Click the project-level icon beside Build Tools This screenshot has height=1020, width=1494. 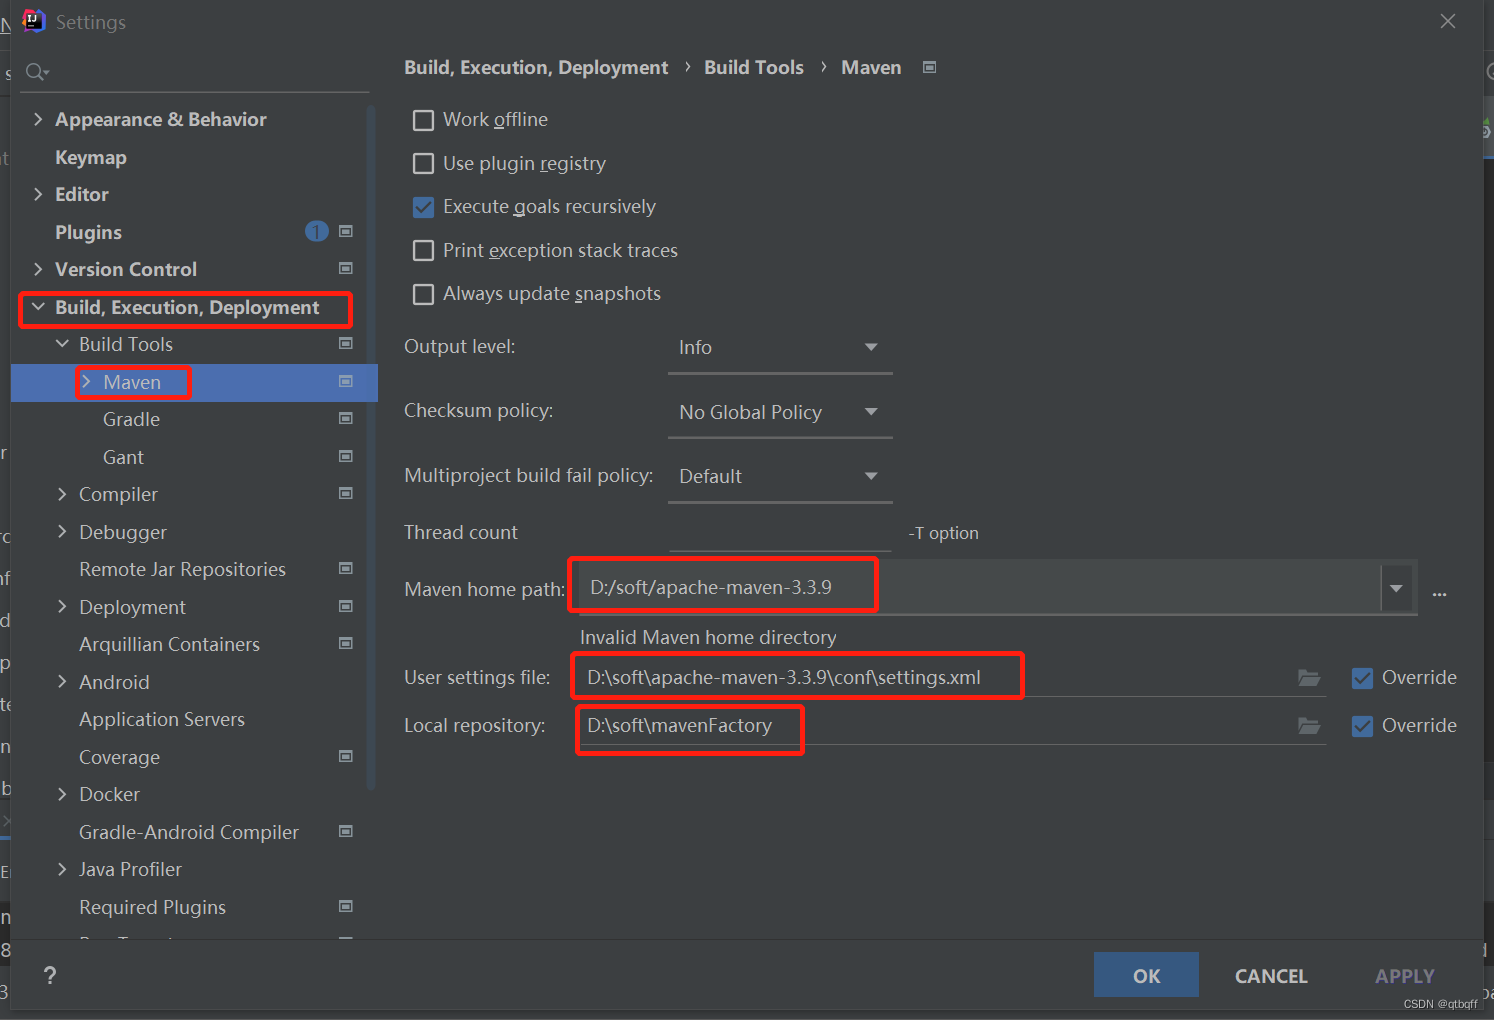(x=346, y=343)
